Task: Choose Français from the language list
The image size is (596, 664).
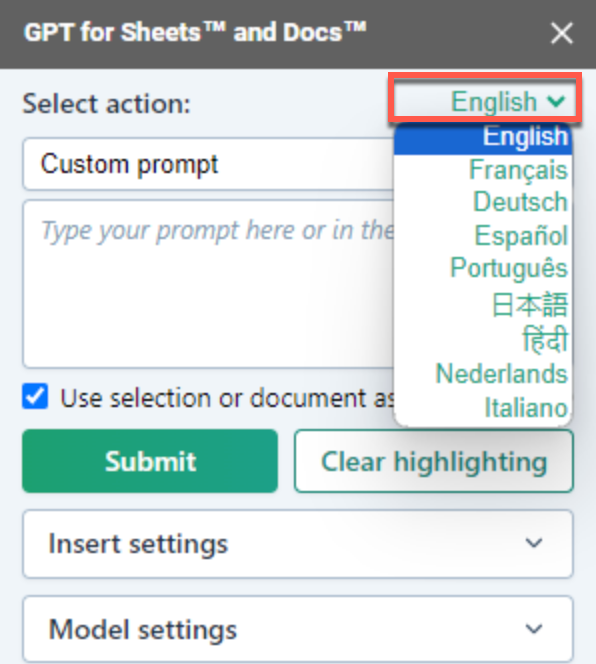Action: tap(483, 170)
